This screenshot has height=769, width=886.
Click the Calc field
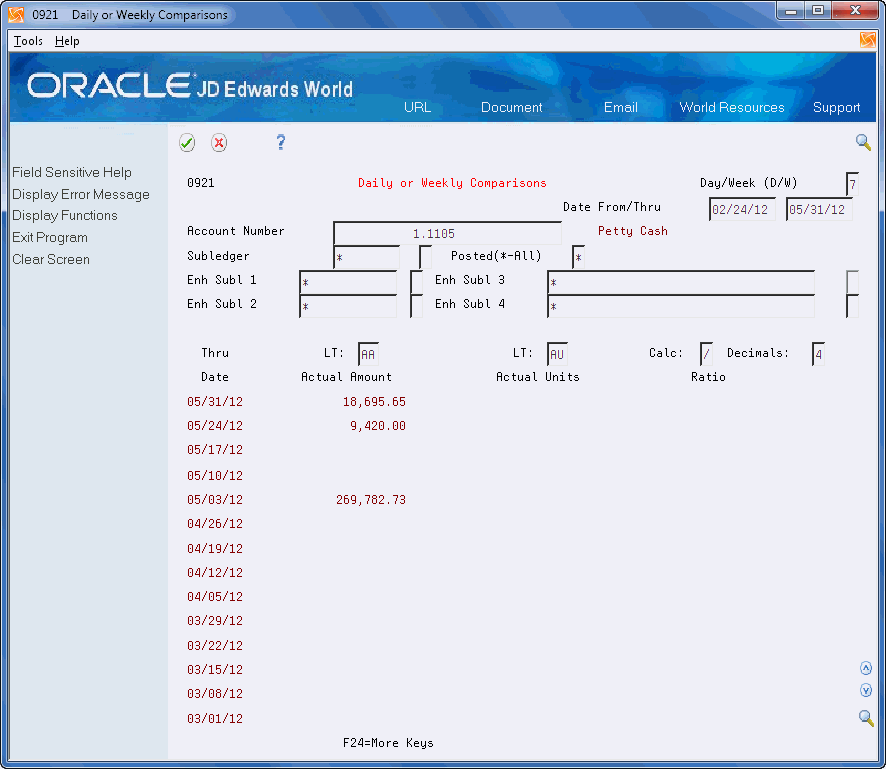click(x=706, y=354)
